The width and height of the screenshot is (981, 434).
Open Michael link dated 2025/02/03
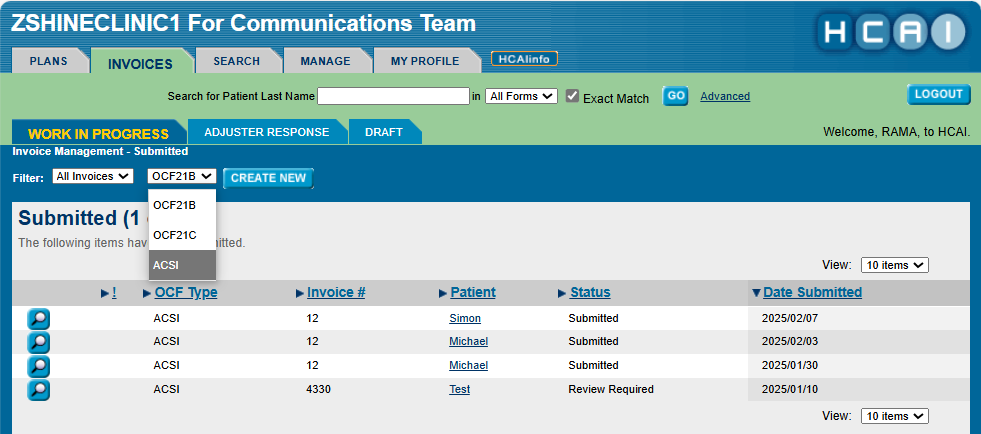pos(469,341)
